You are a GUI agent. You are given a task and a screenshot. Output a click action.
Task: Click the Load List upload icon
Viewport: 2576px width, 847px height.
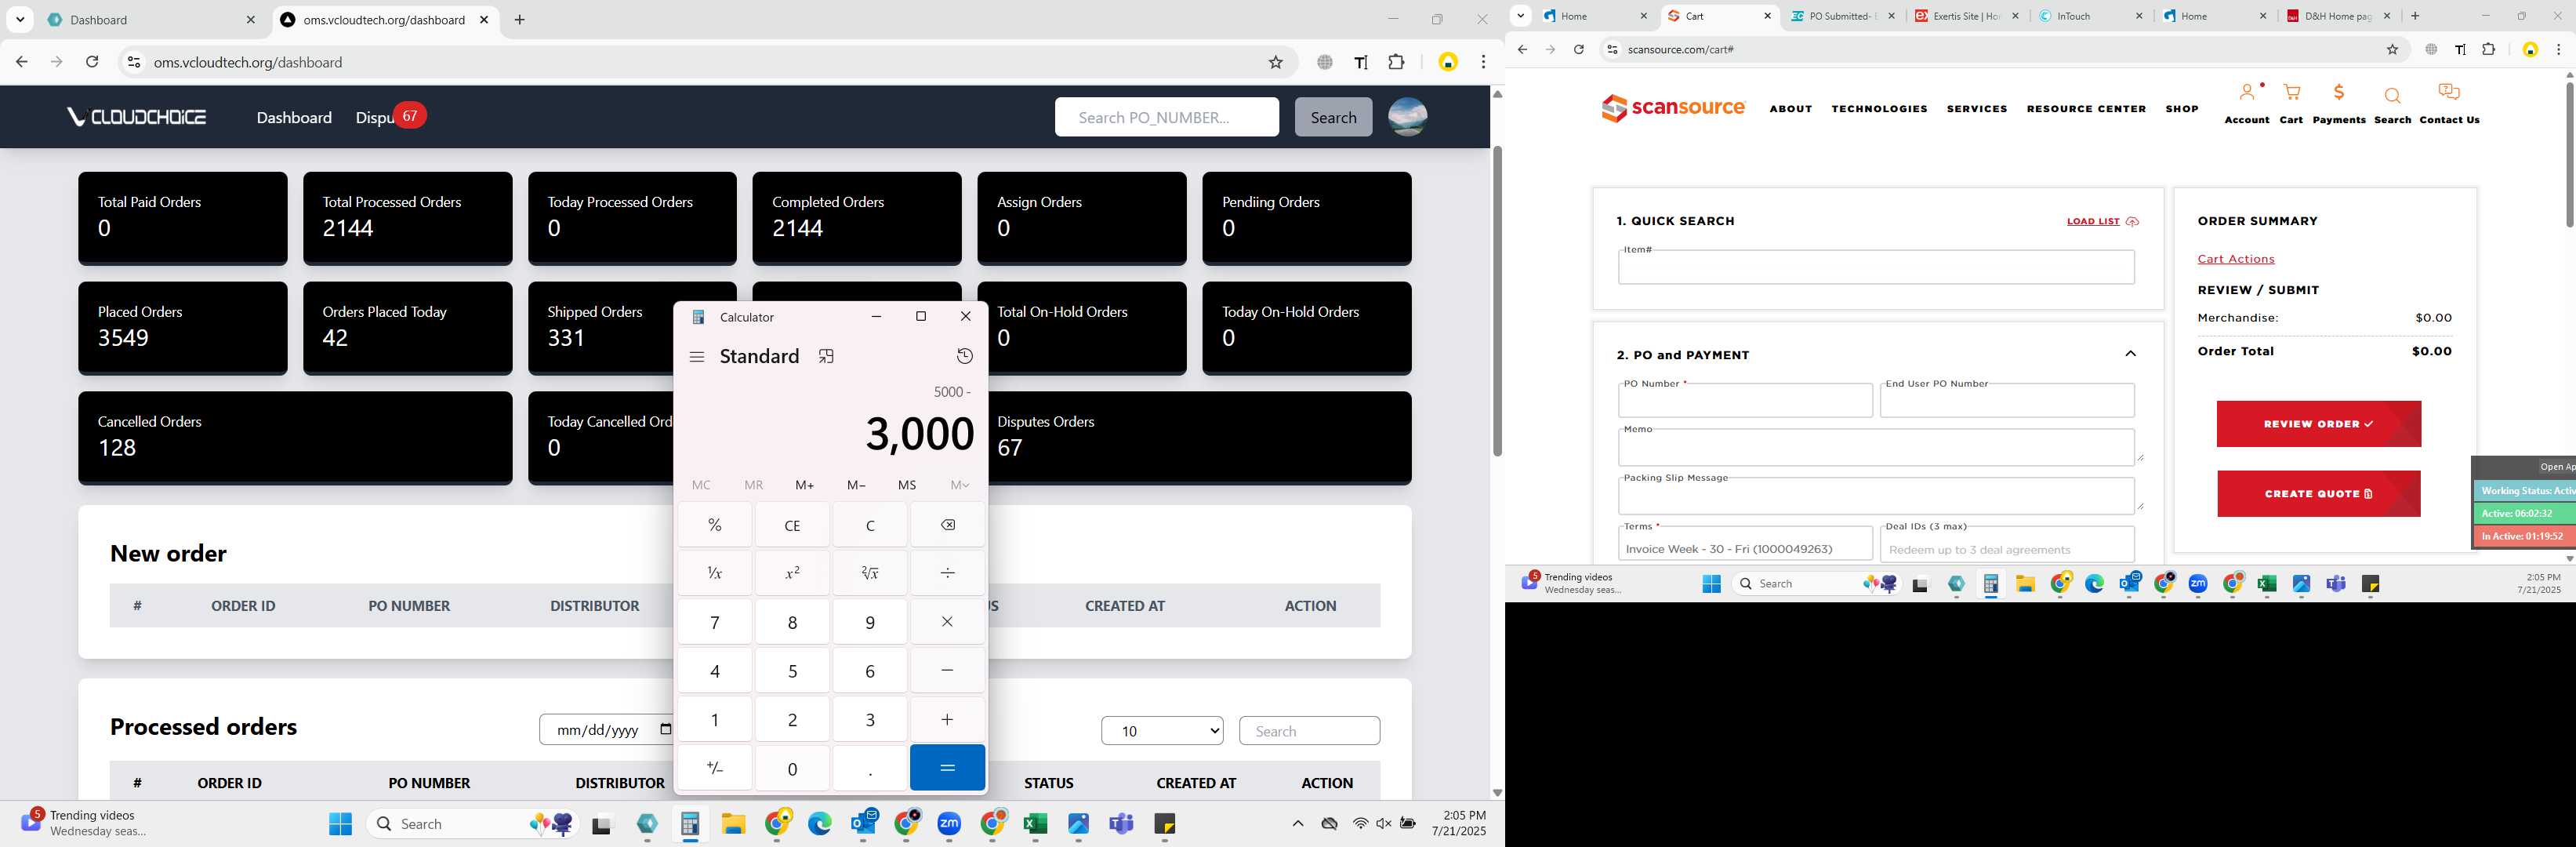[x=2132, y=222]
